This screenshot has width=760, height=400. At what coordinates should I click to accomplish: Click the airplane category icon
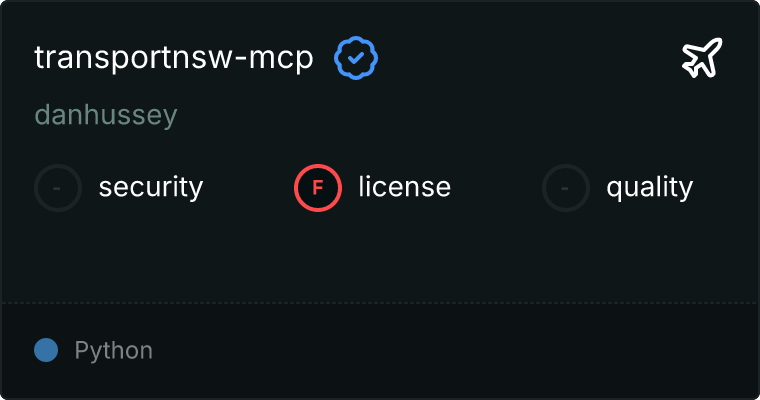[702, 58]
